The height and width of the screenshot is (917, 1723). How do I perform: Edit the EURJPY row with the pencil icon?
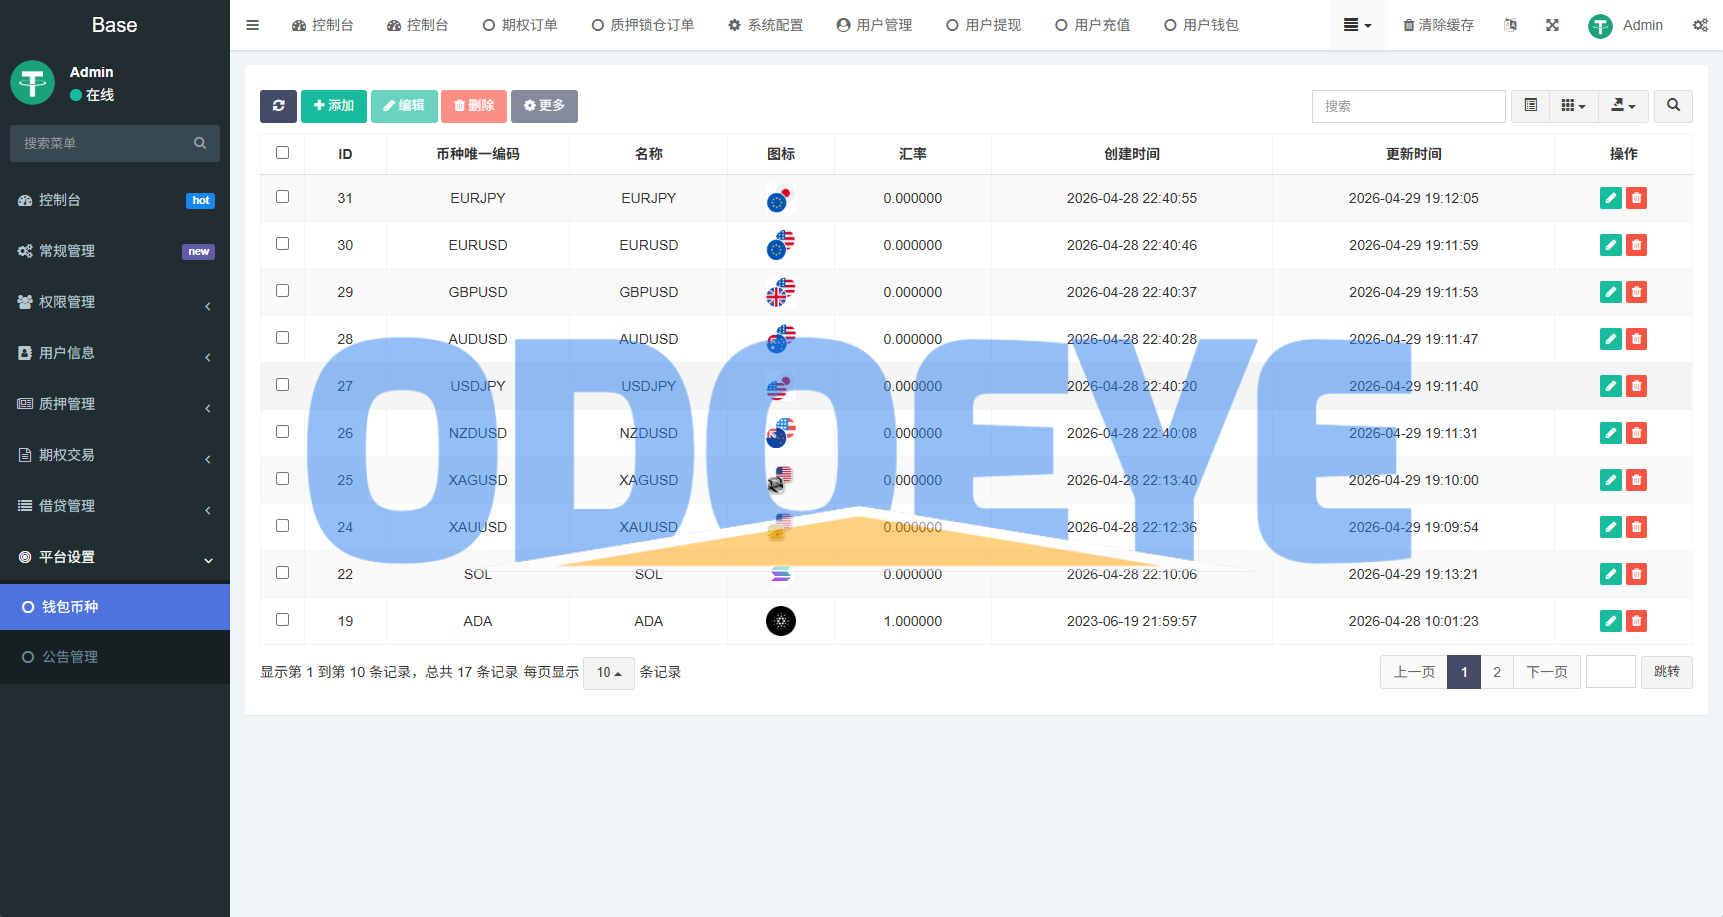(1610, 198)
